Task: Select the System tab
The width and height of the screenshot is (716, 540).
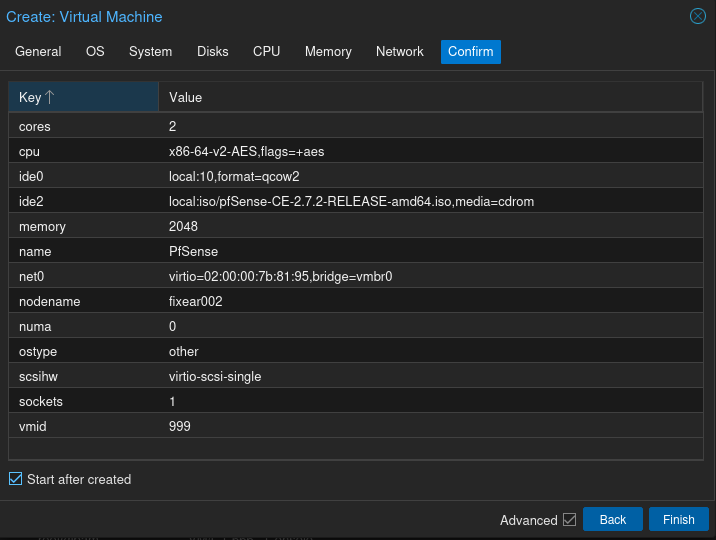Action: pyautogui.click(x=150, y=52)
